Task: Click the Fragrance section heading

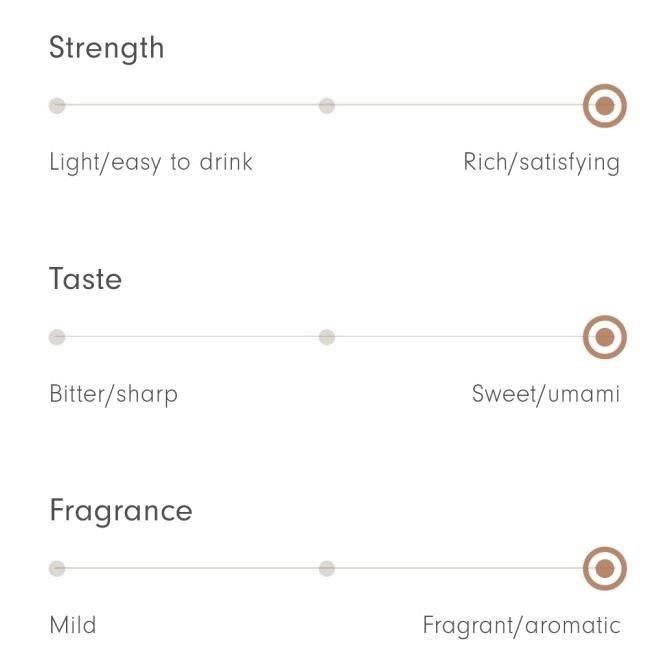Action: pos(120,511)
